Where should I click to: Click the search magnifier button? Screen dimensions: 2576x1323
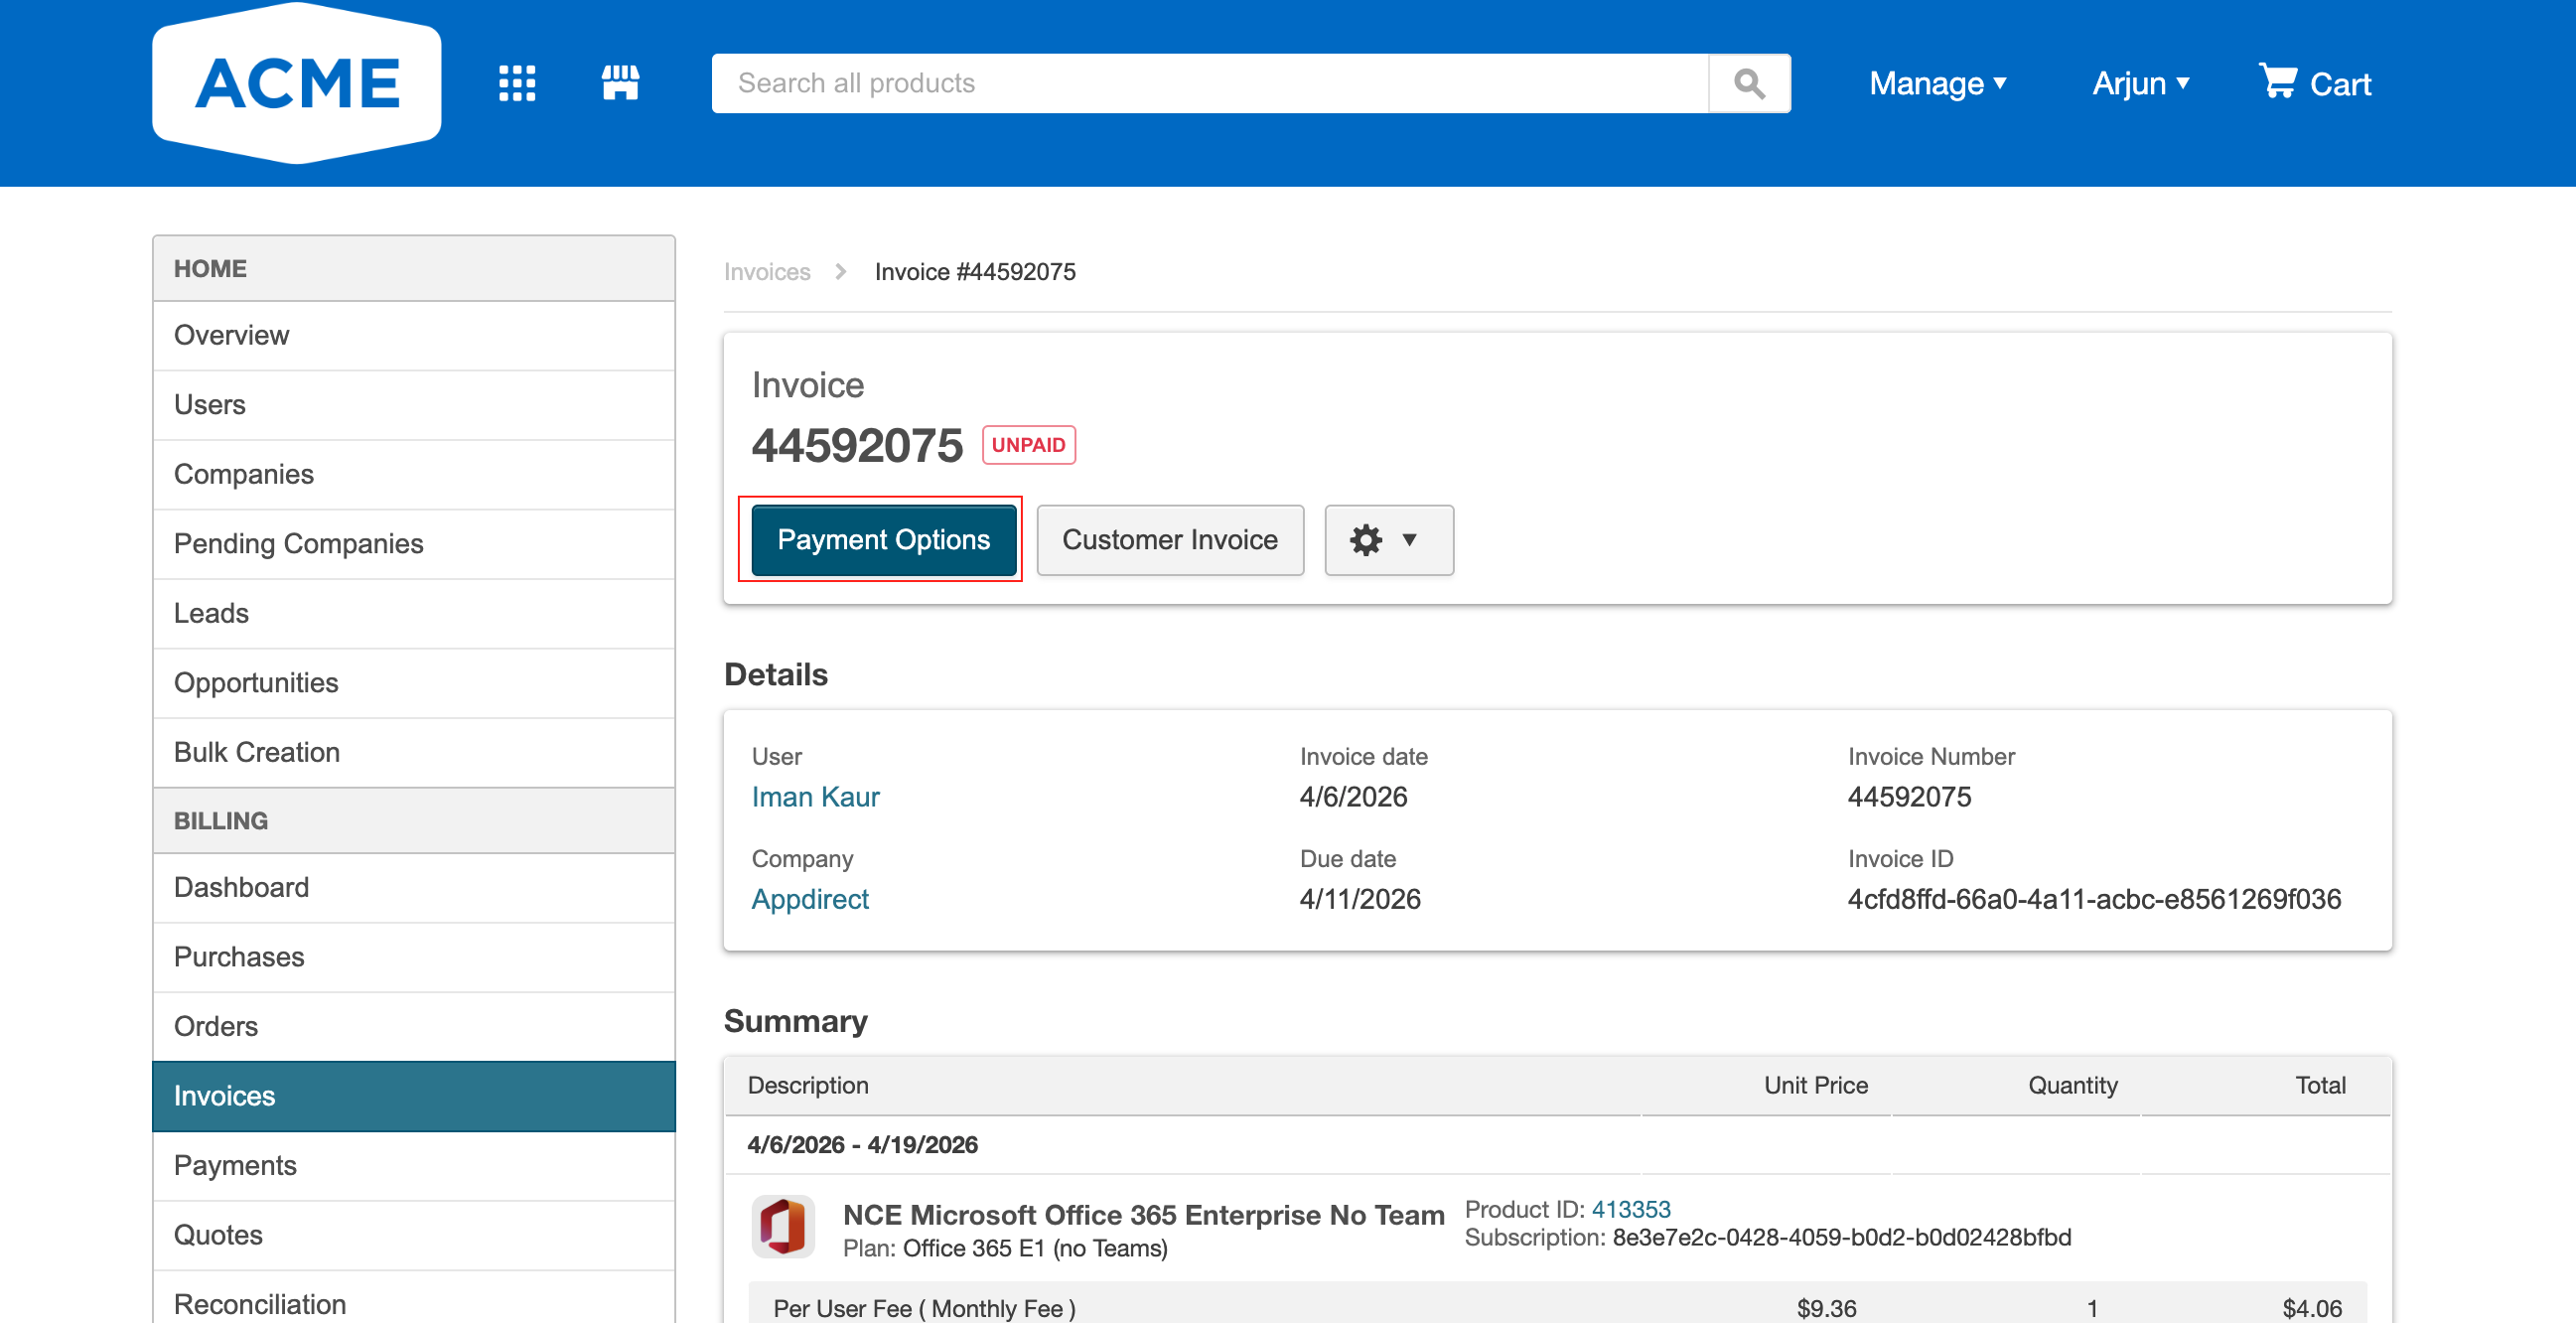[1749, 83]
